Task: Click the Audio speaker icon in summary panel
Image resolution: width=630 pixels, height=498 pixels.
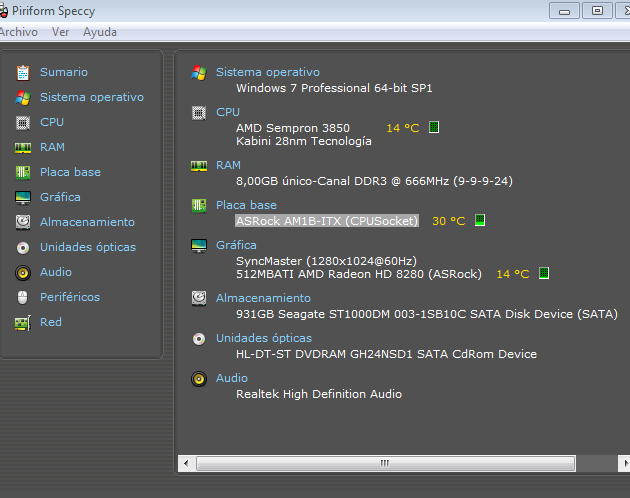Action: click(x=199, y=379)
